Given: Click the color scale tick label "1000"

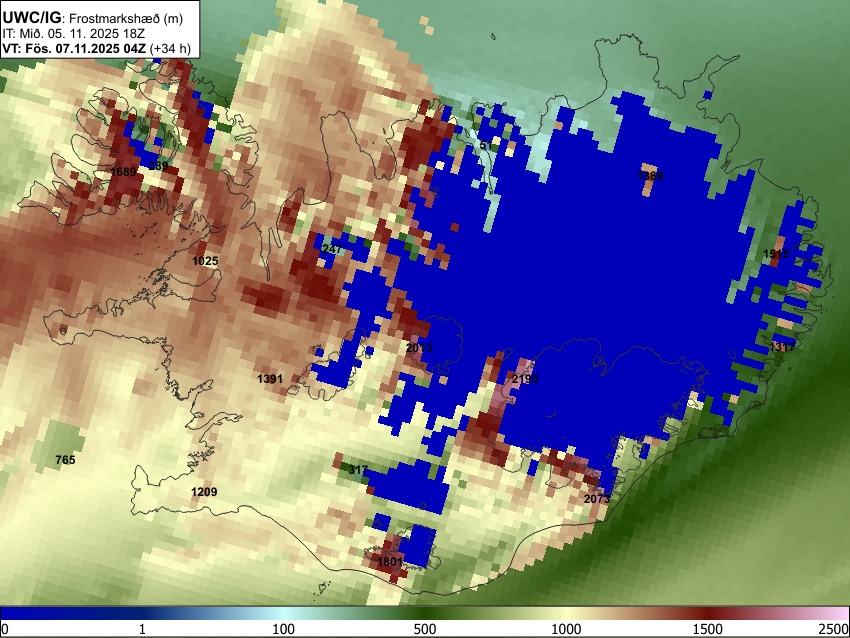Looking at the screenshot, I should point(566,629).
